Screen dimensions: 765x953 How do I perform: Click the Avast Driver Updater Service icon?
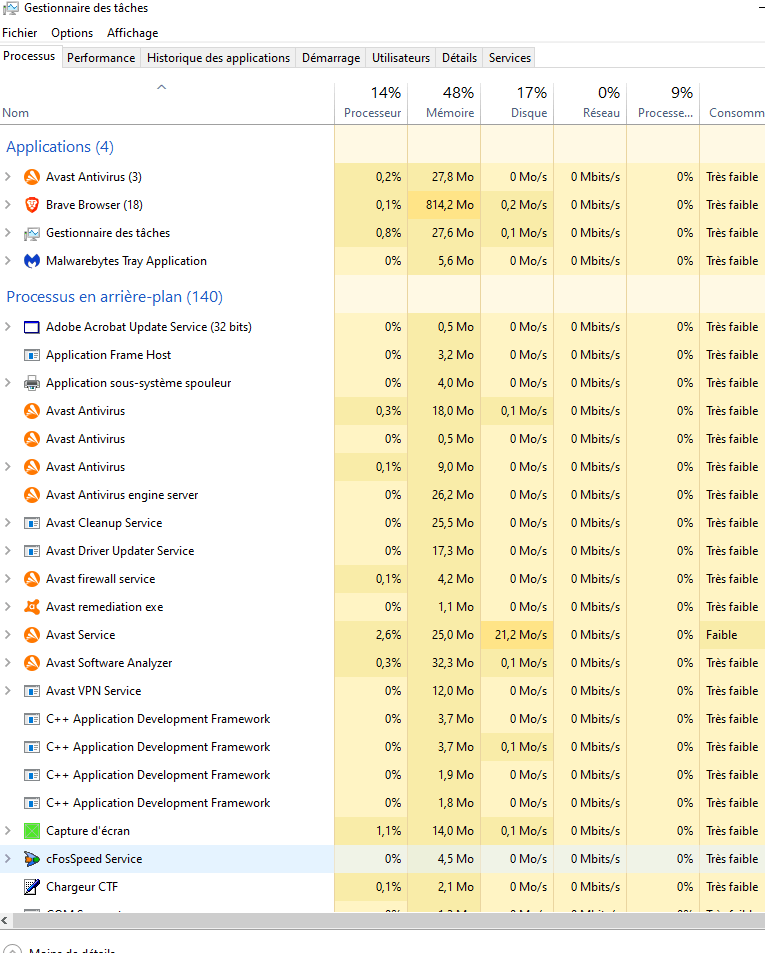click(x=32, y=551)
